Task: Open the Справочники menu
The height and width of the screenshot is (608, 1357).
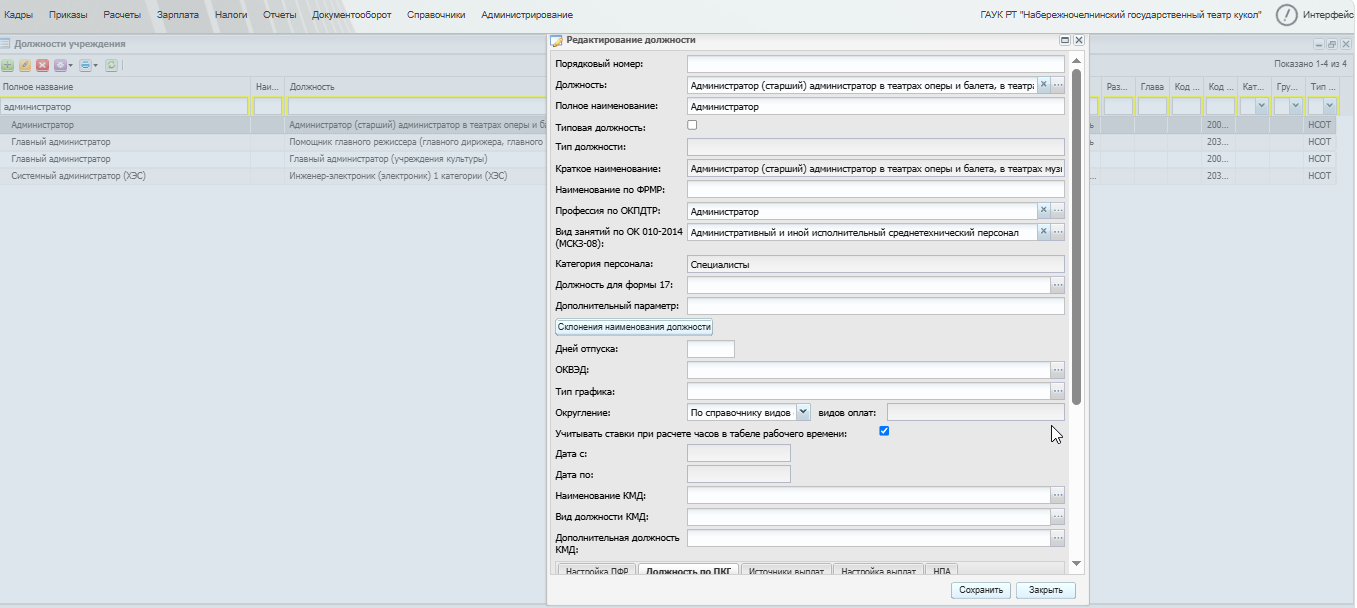Action: [x=436, y=15]
